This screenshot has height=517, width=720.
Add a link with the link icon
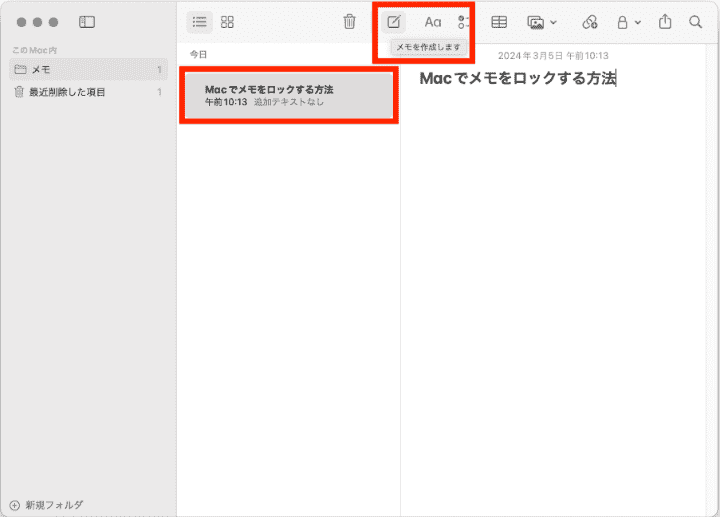590,22
